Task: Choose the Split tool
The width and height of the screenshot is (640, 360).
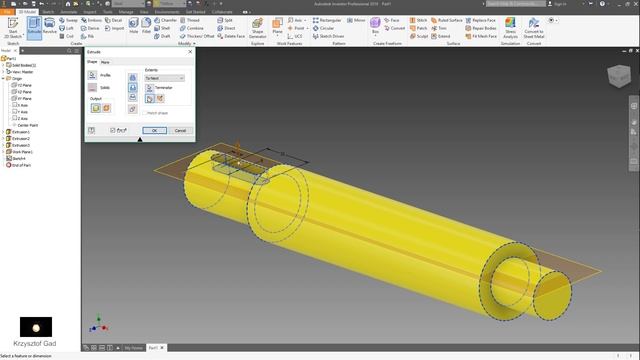Action: point(225,20)
